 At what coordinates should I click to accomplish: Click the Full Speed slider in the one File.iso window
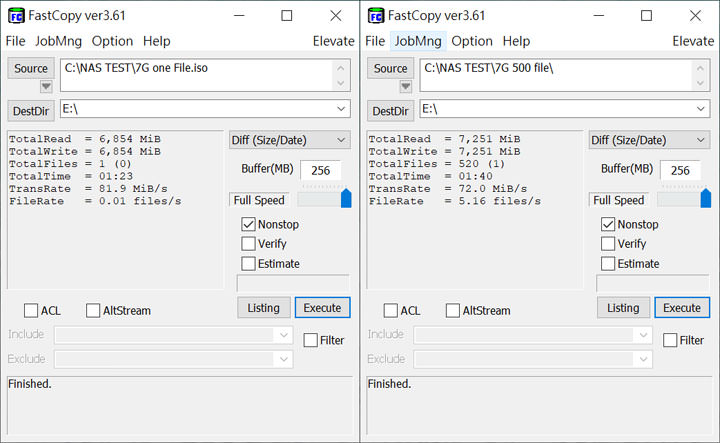tap(323, 200)
